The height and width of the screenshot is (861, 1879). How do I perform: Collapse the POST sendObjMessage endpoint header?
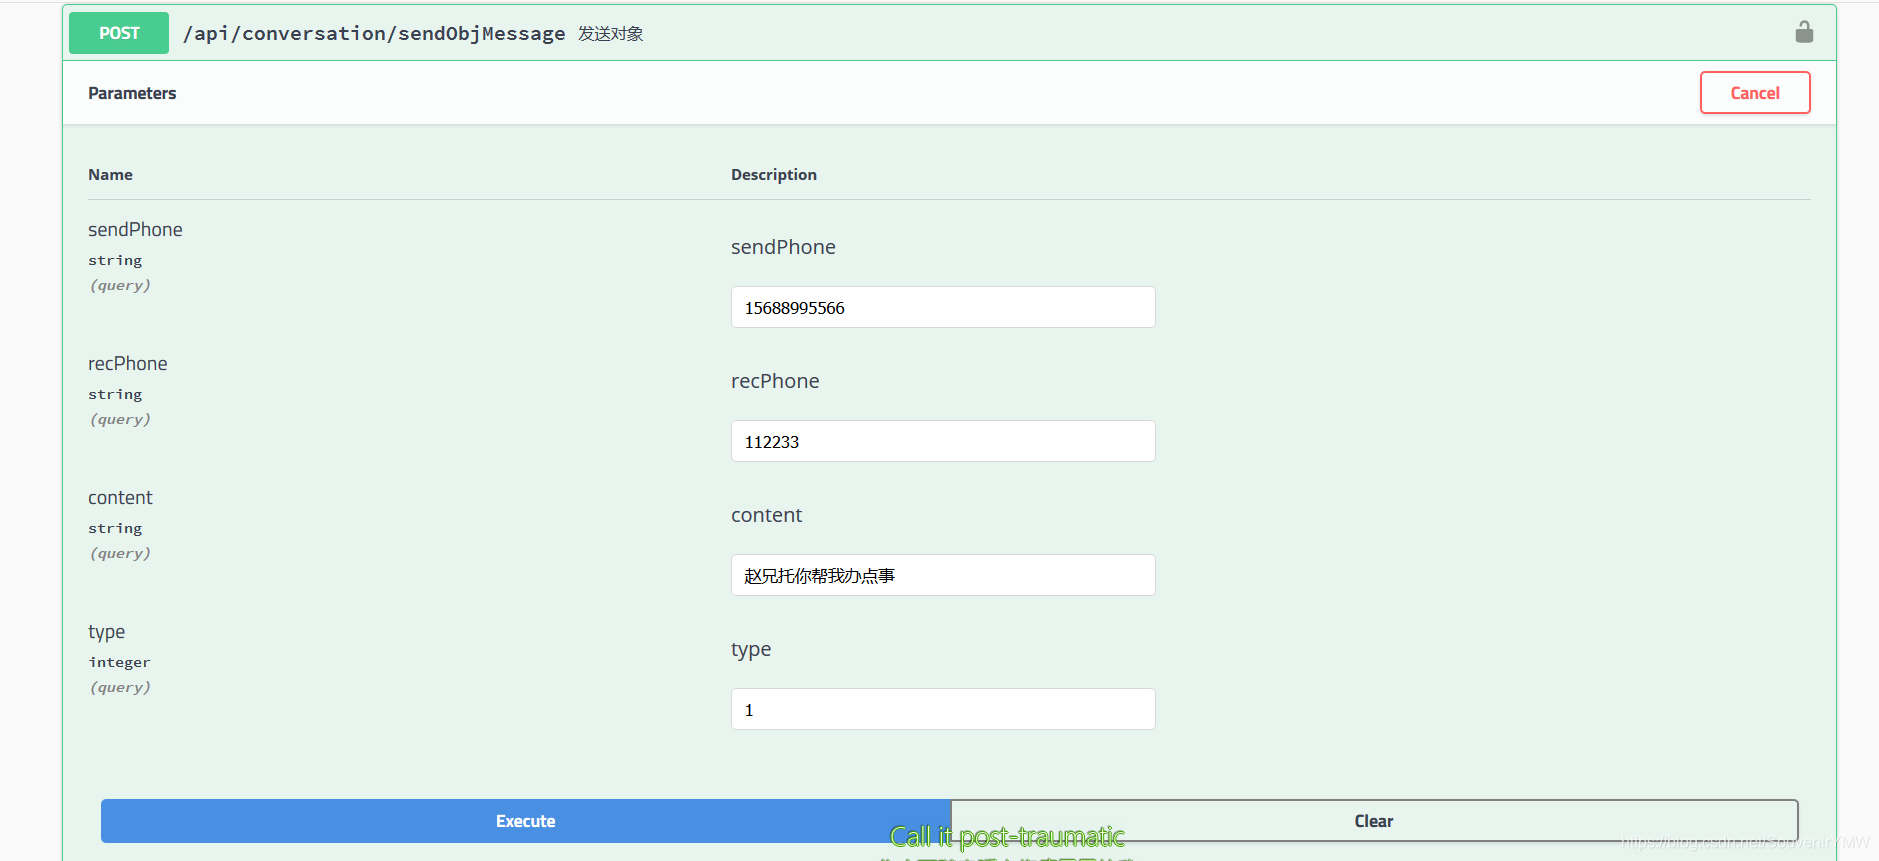[950, 33]
